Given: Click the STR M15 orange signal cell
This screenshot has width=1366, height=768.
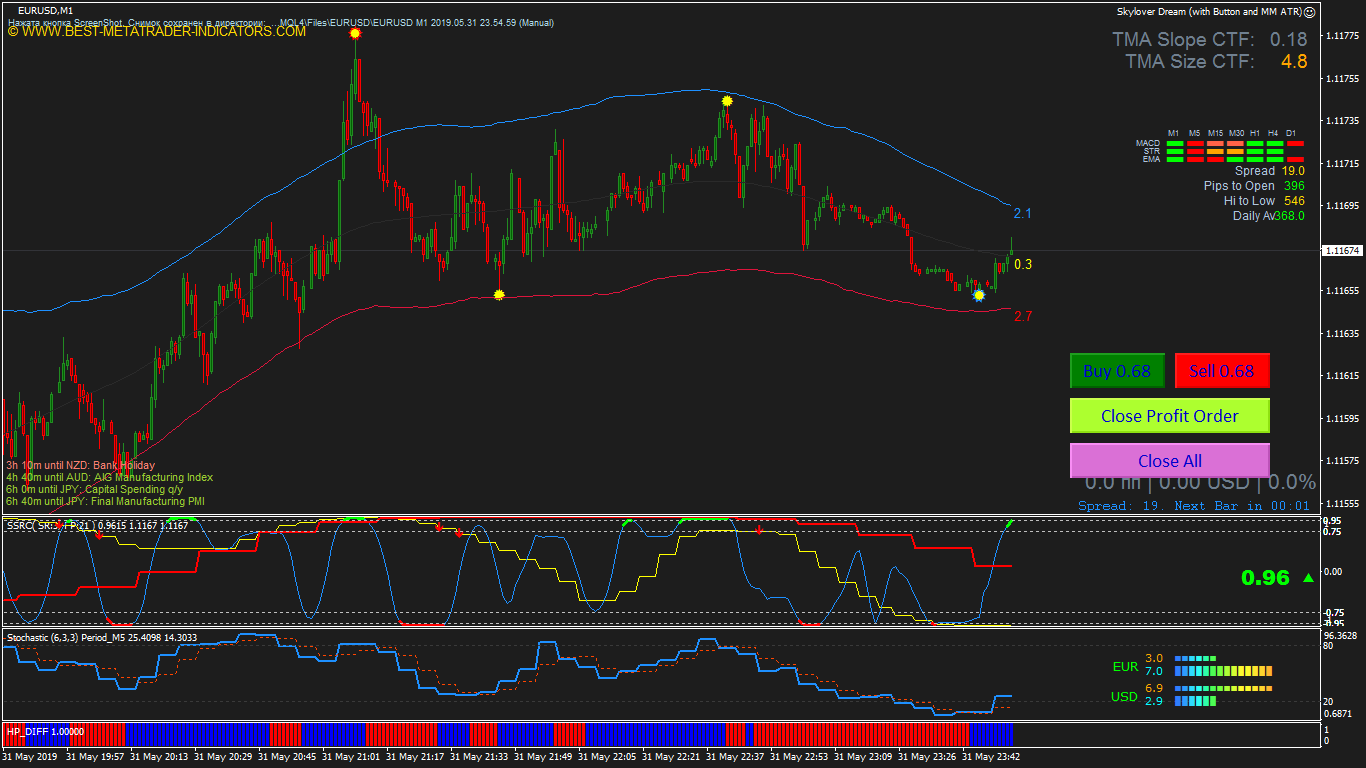Looking at the screenshot, I should click(x=1215, y=152).
